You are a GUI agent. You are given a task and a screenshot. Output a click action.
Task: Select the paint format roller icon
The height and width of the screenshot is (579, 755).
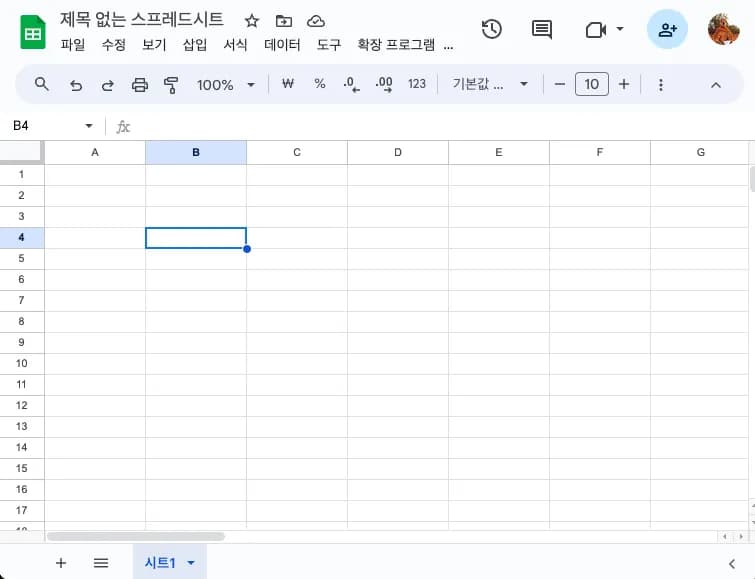171,85
